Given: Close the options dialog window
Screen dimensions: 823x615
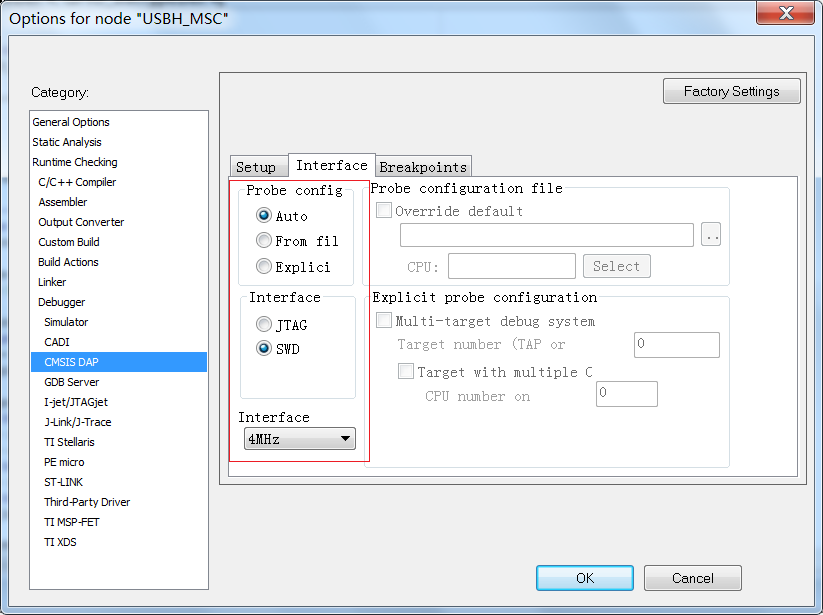Looking at the screenshot, I should [786, 13].
